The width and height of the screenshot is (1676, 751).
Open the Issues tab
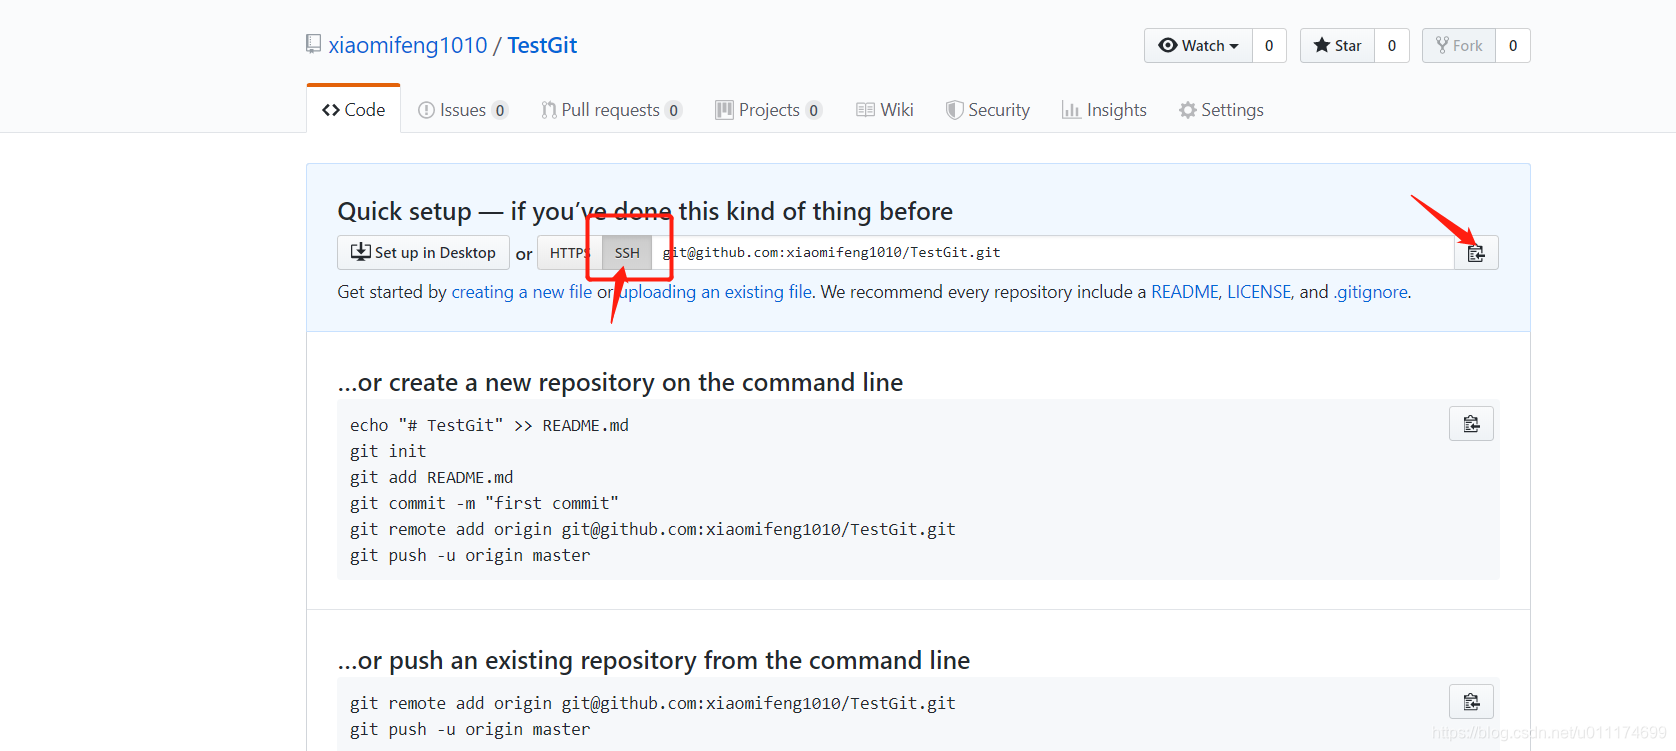click(x=463, y=110)
